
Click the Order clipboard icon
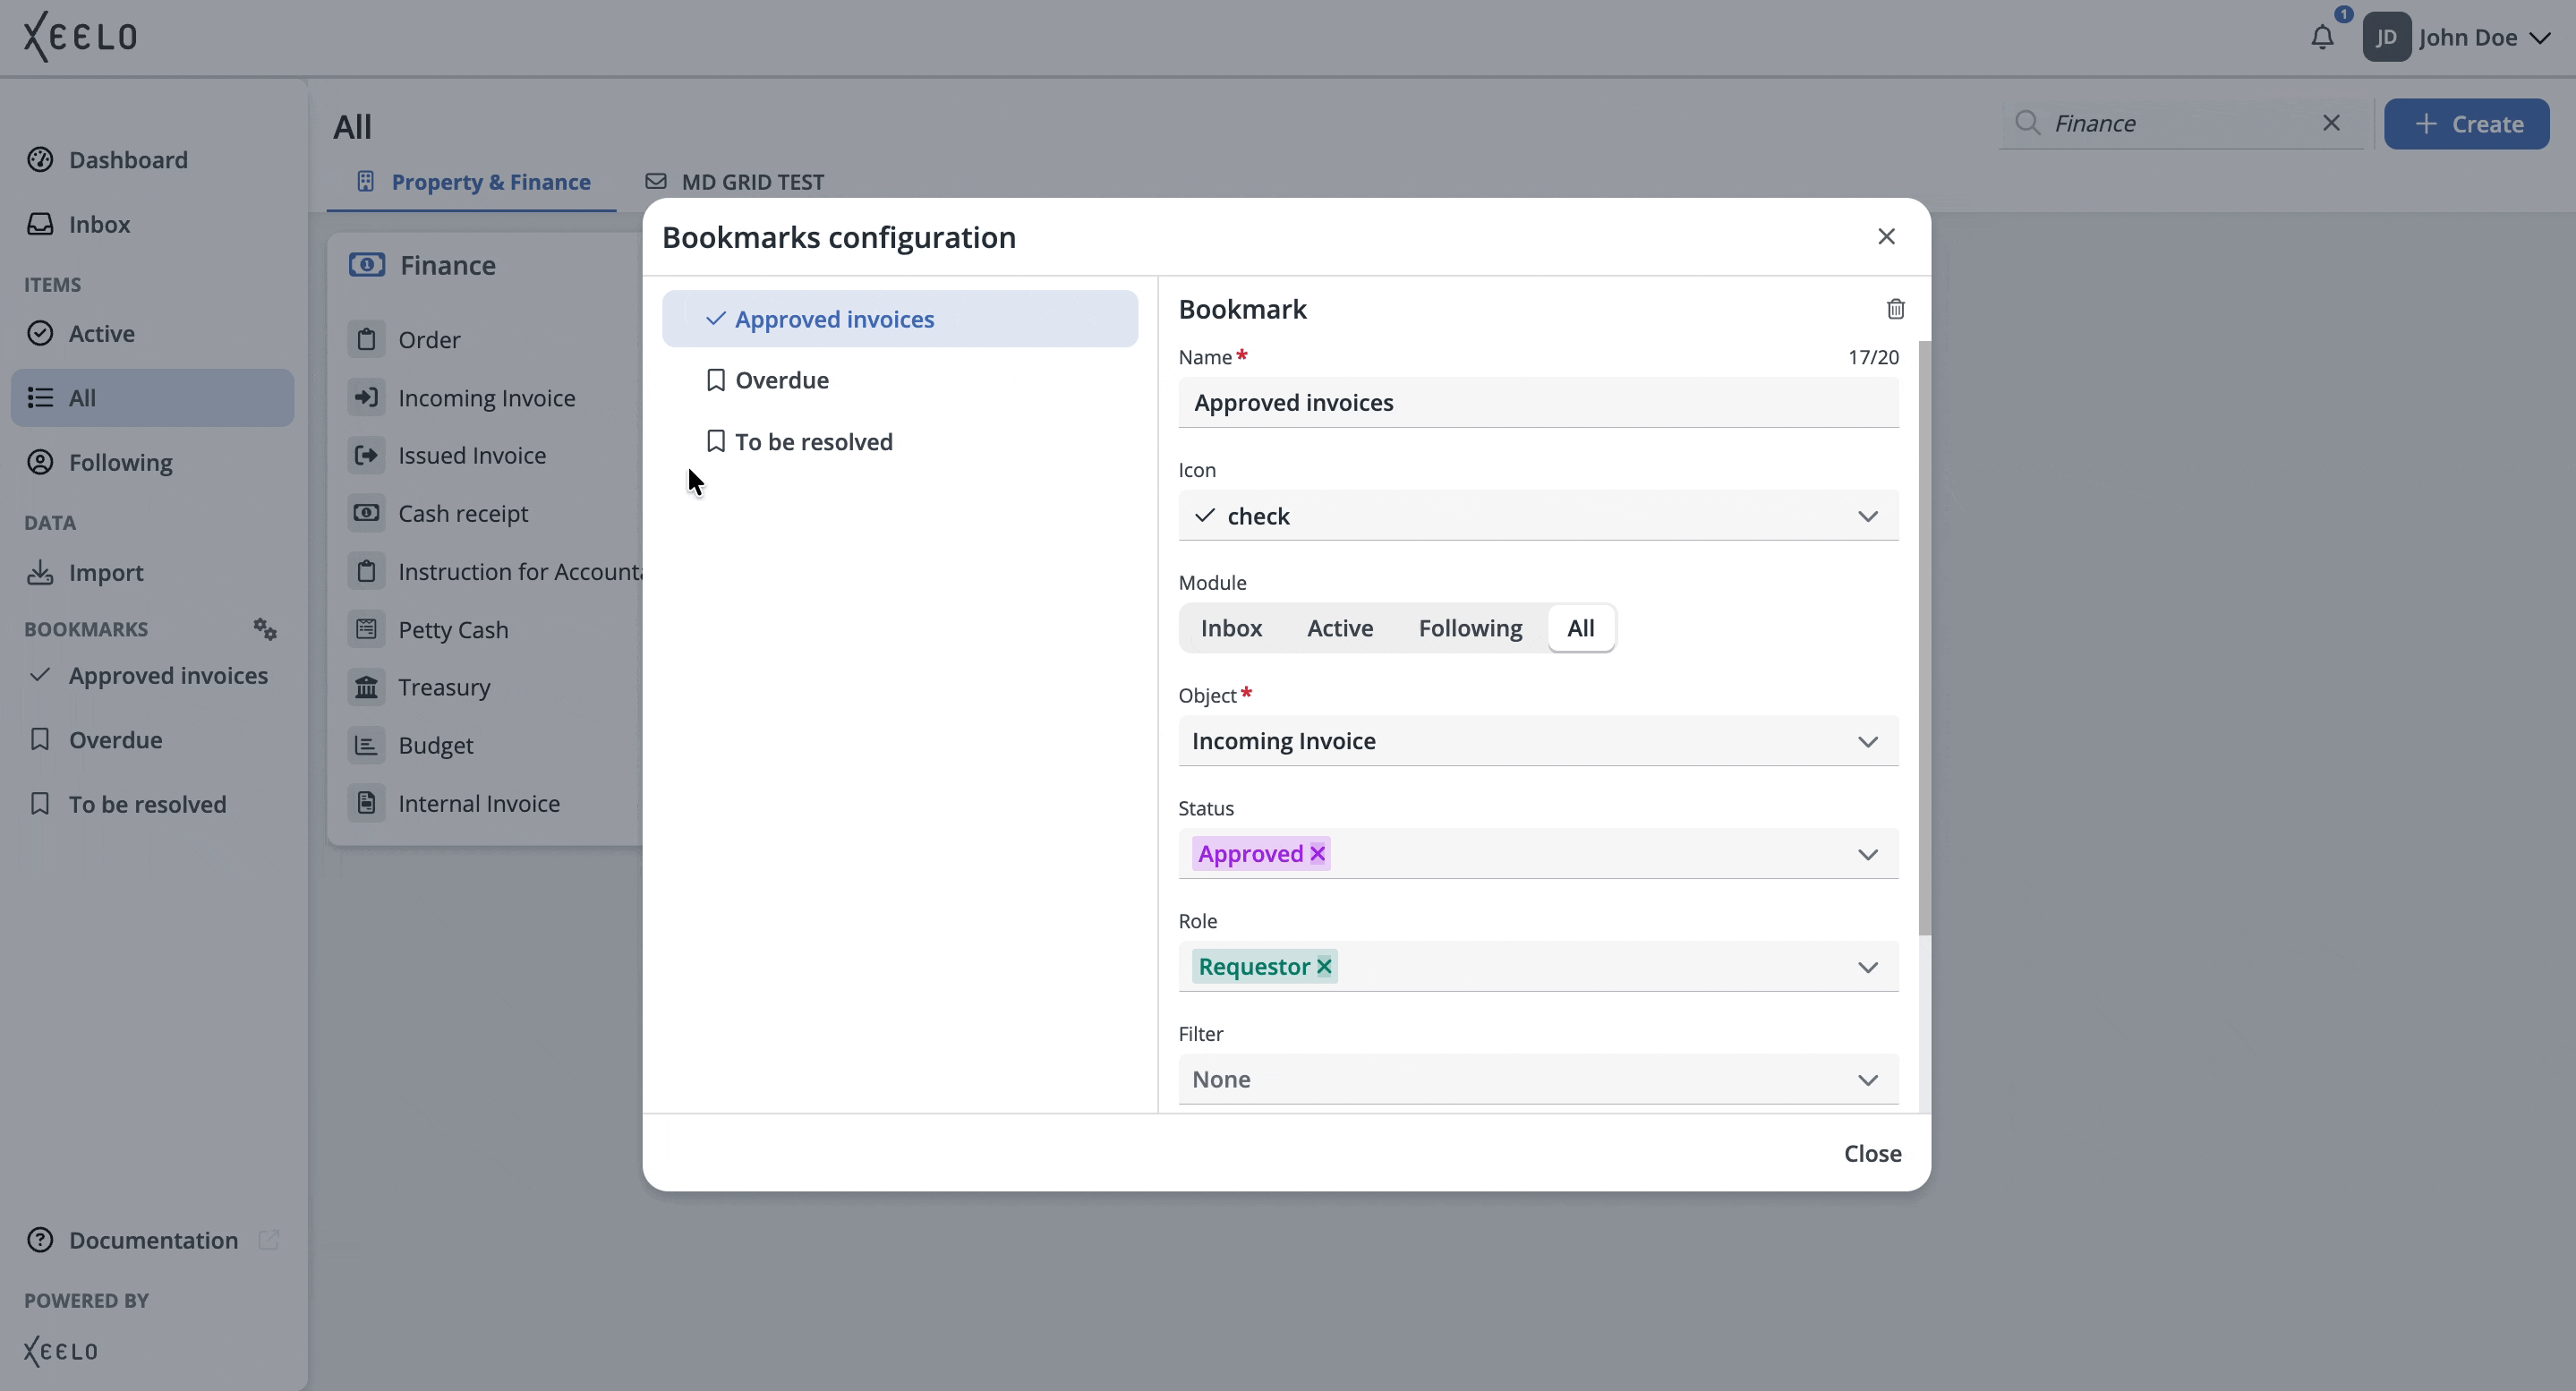tap(366, 339)
